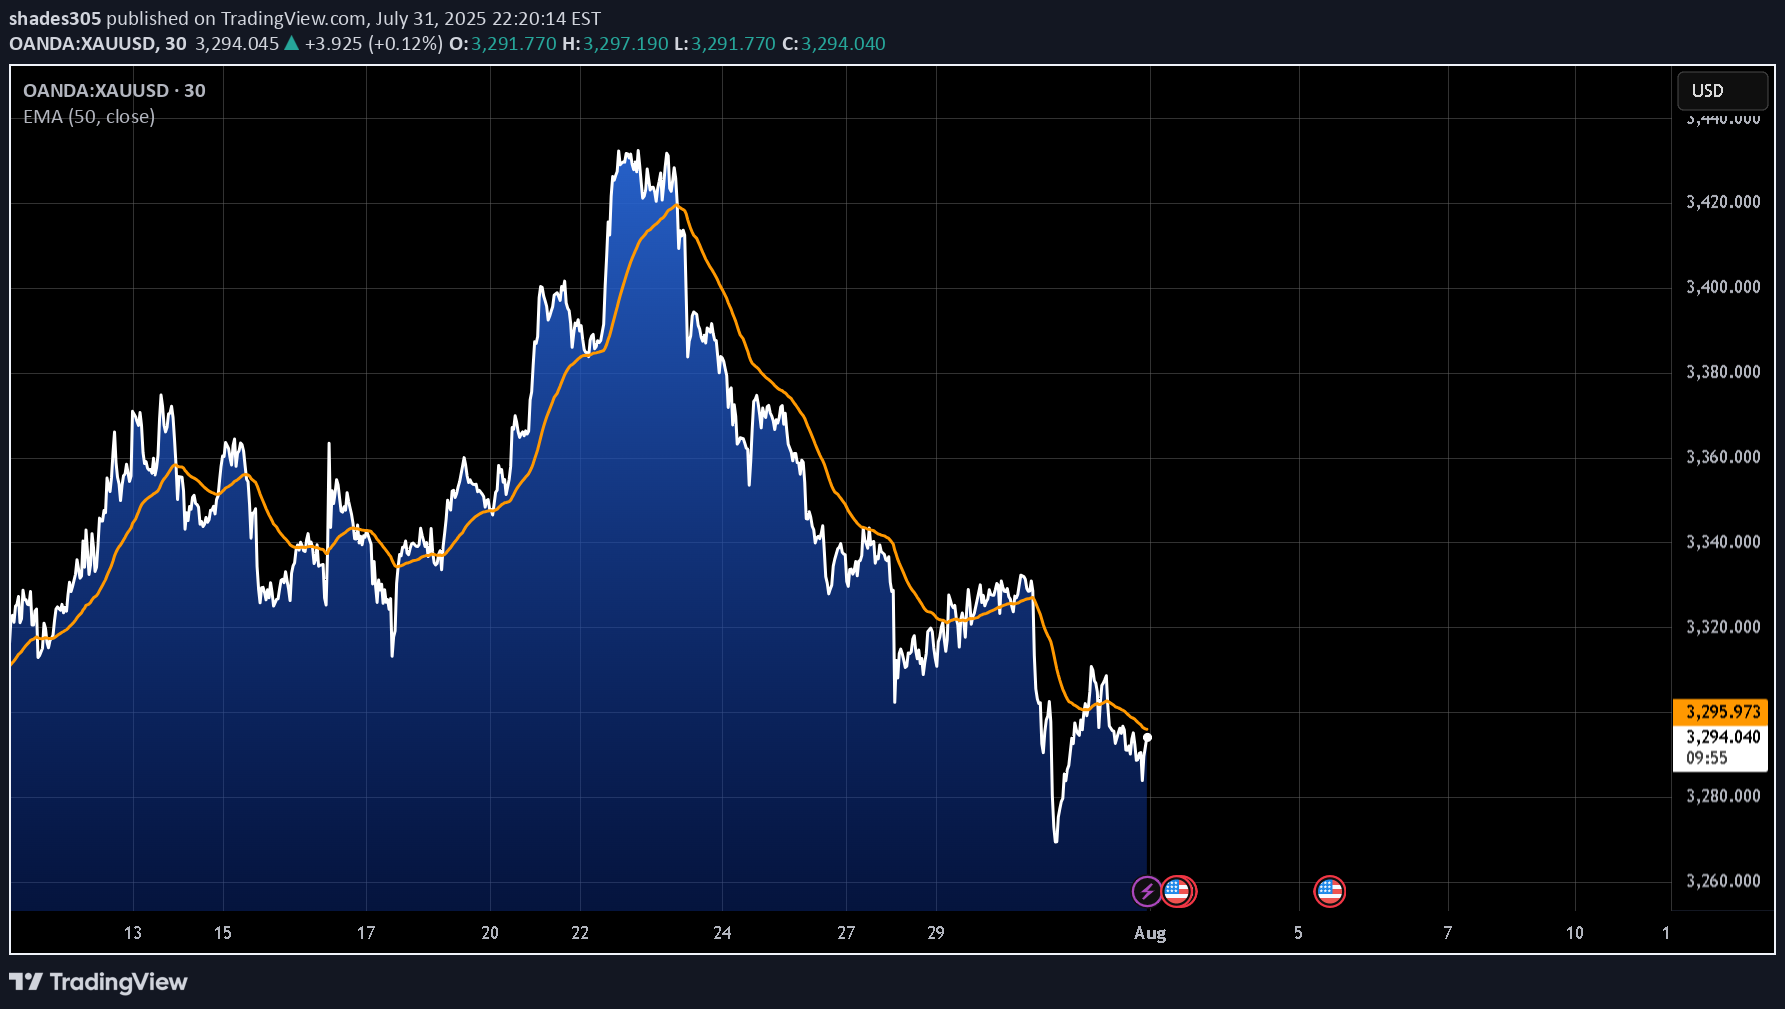Image resolution: width=1785 pixels, height=1009 pixels.
Task: Click the shades305 publisher name
Action: click(x=55, y=18)
